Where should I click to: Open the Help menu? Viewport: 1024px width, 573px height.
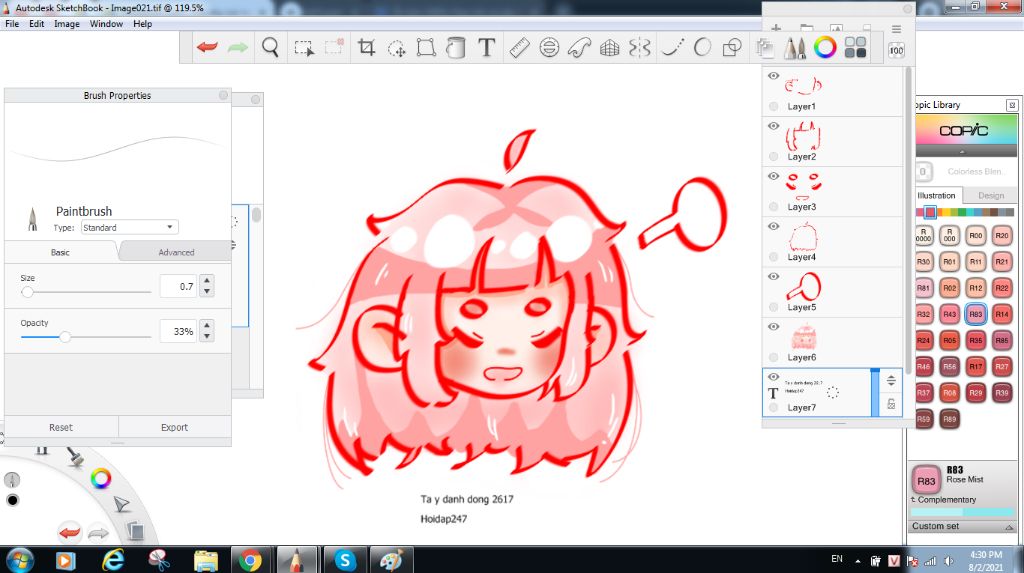coord(142,24)
